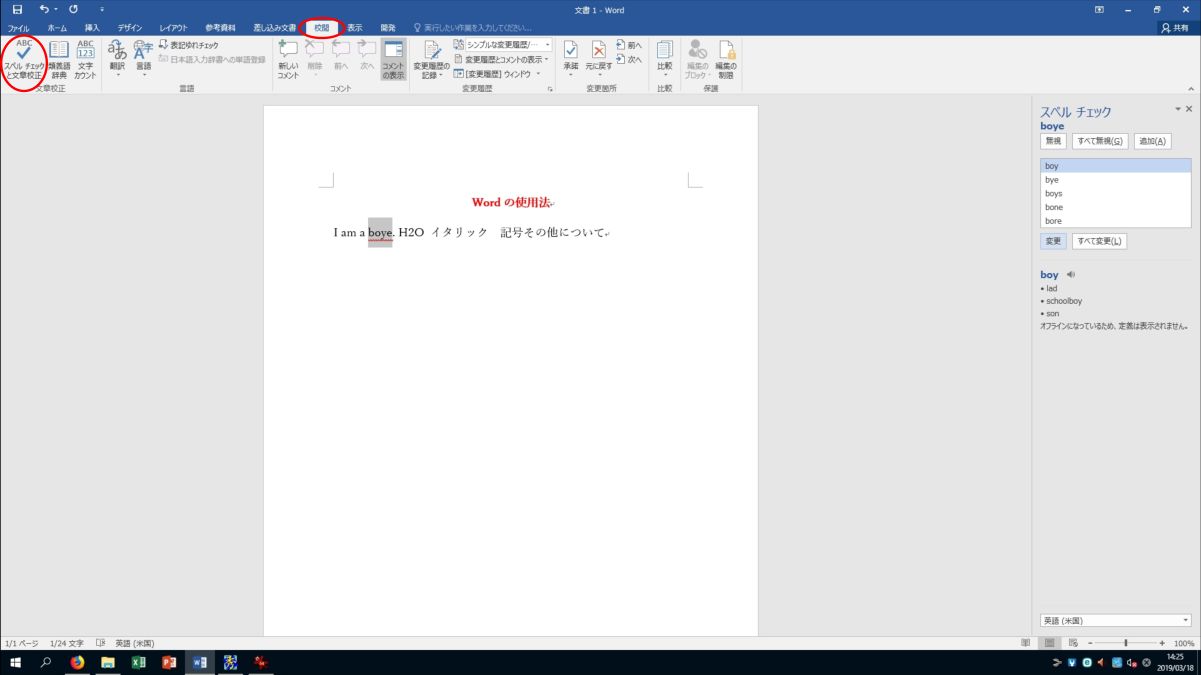Click the heading "Word の使用法"
The image size is (1201, 675).
click(511, 202)
